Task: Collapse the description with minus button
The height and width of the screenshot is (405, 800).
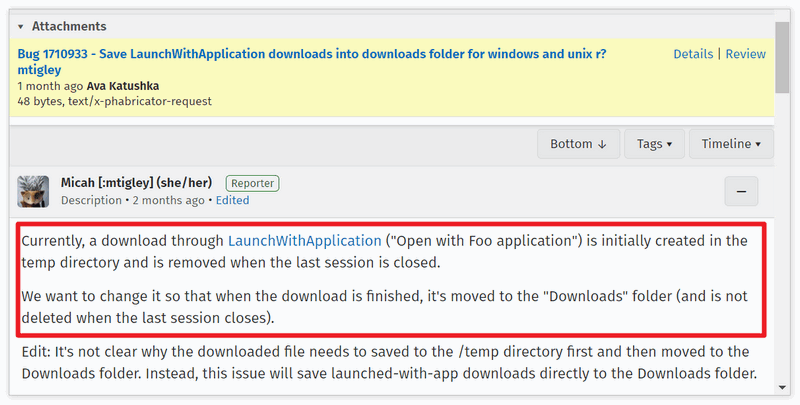Action: 741,191
